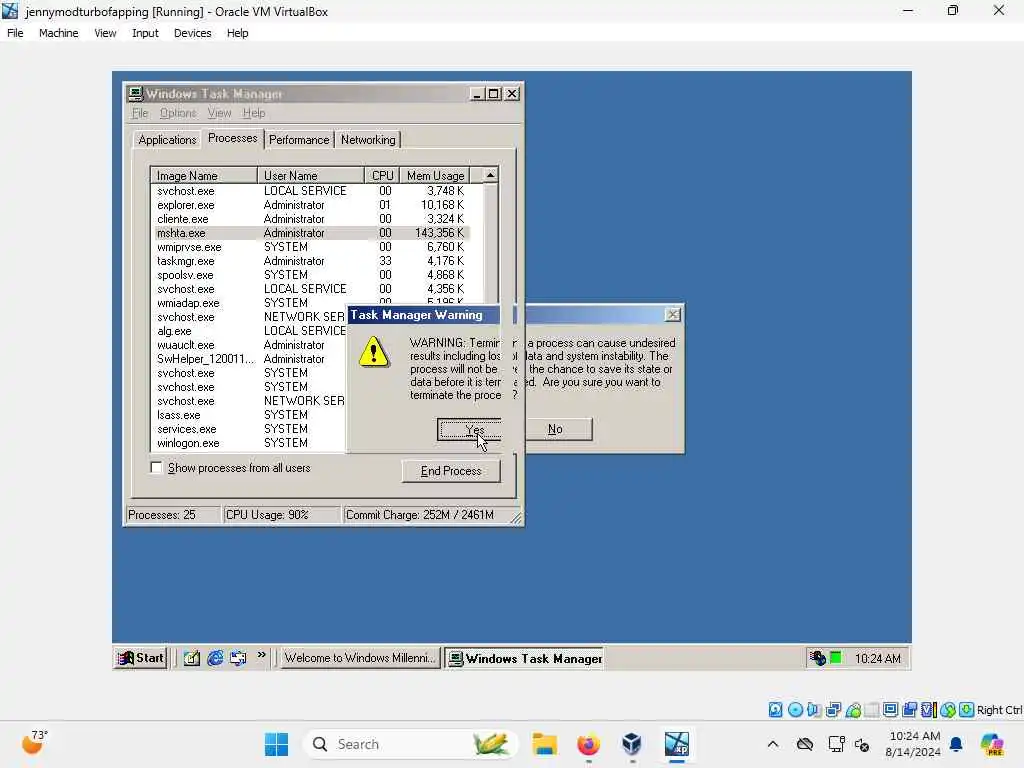Open Firefox from host taskbar
This screenshot has height=768, width=1024.
(x=588, y=744)
